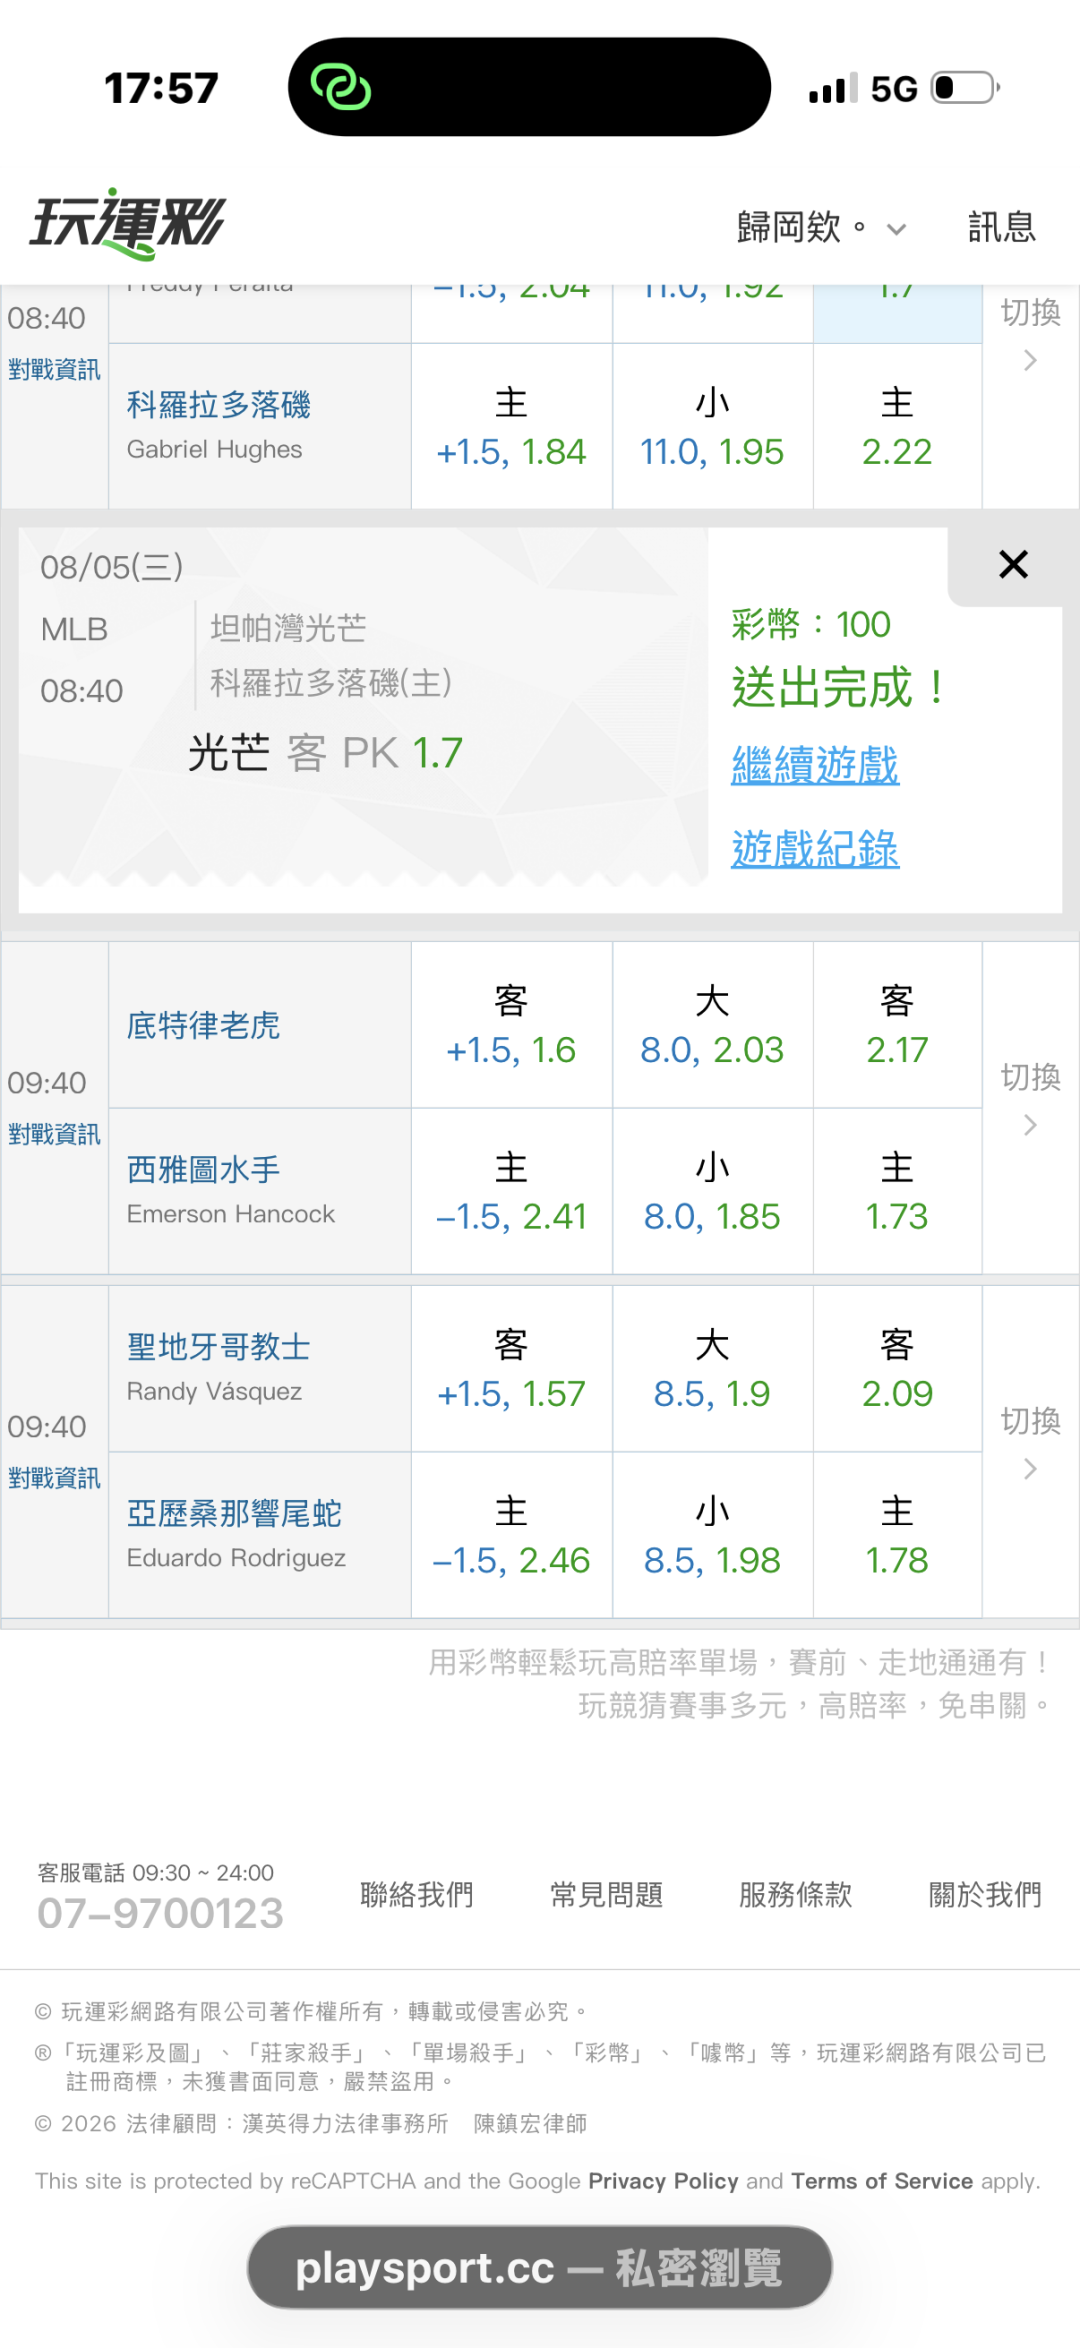Viewport: 1080px width, 2348px height.
Task: Switch view with 切換 for the Tigers-Mariners game
Action: pos(1030,1098)
